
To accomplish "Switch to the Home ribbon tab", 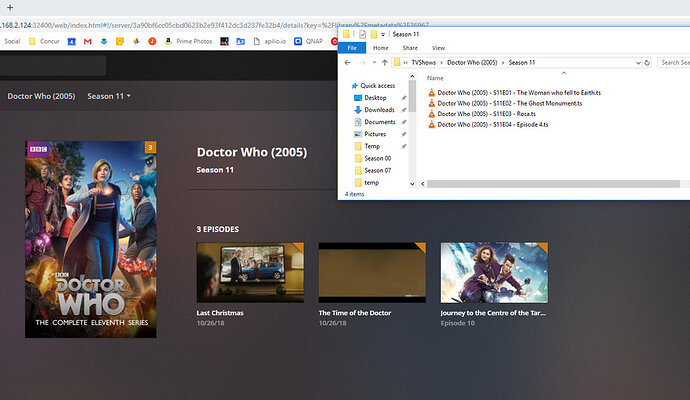I will point(381,48).
